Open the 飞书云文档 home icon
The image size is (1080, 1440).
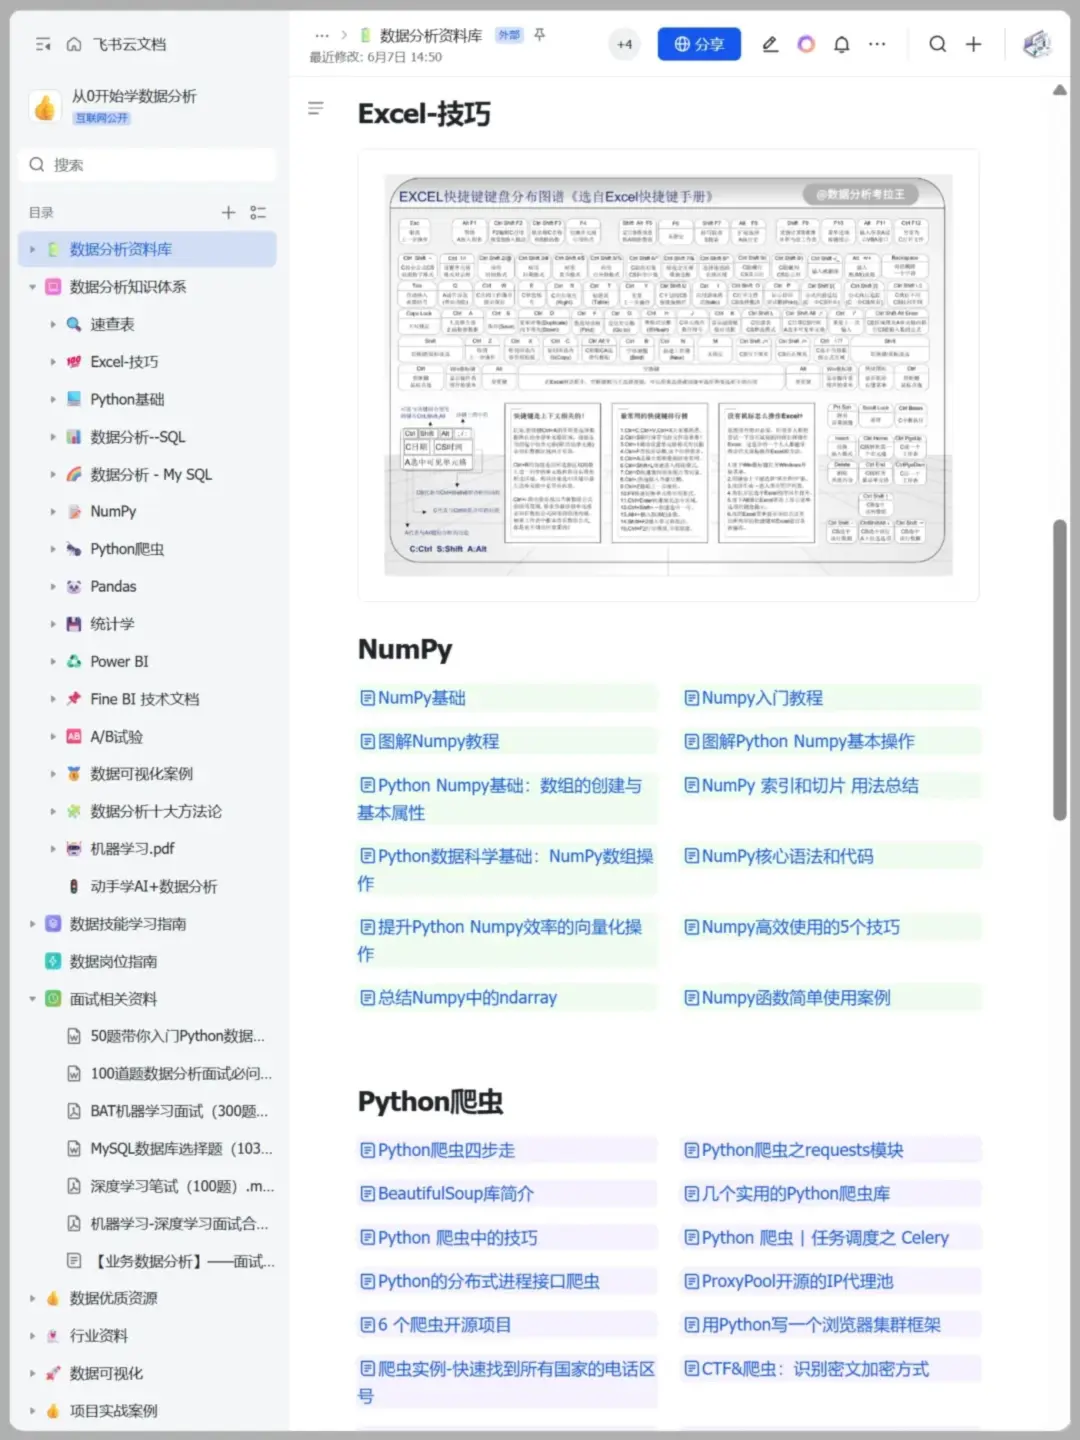[x=74, y=44]
